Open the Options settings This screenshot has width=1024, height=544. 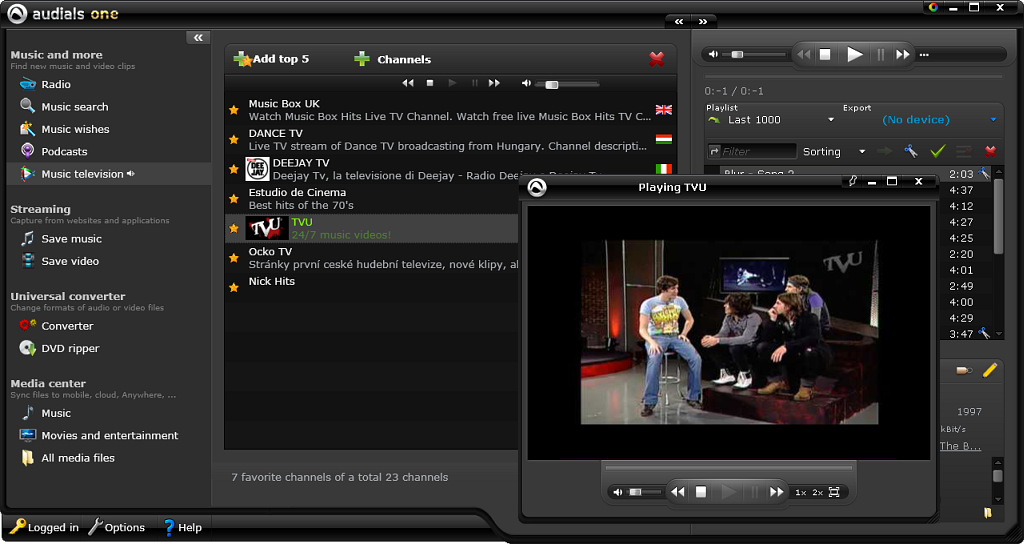pos(116,527)
